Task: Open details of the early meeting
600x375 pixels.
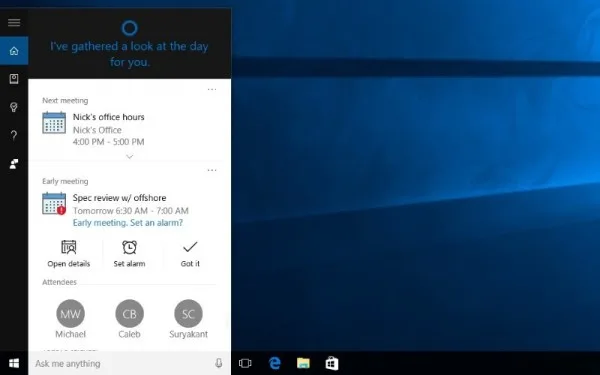Action: [x=69, y=254]
